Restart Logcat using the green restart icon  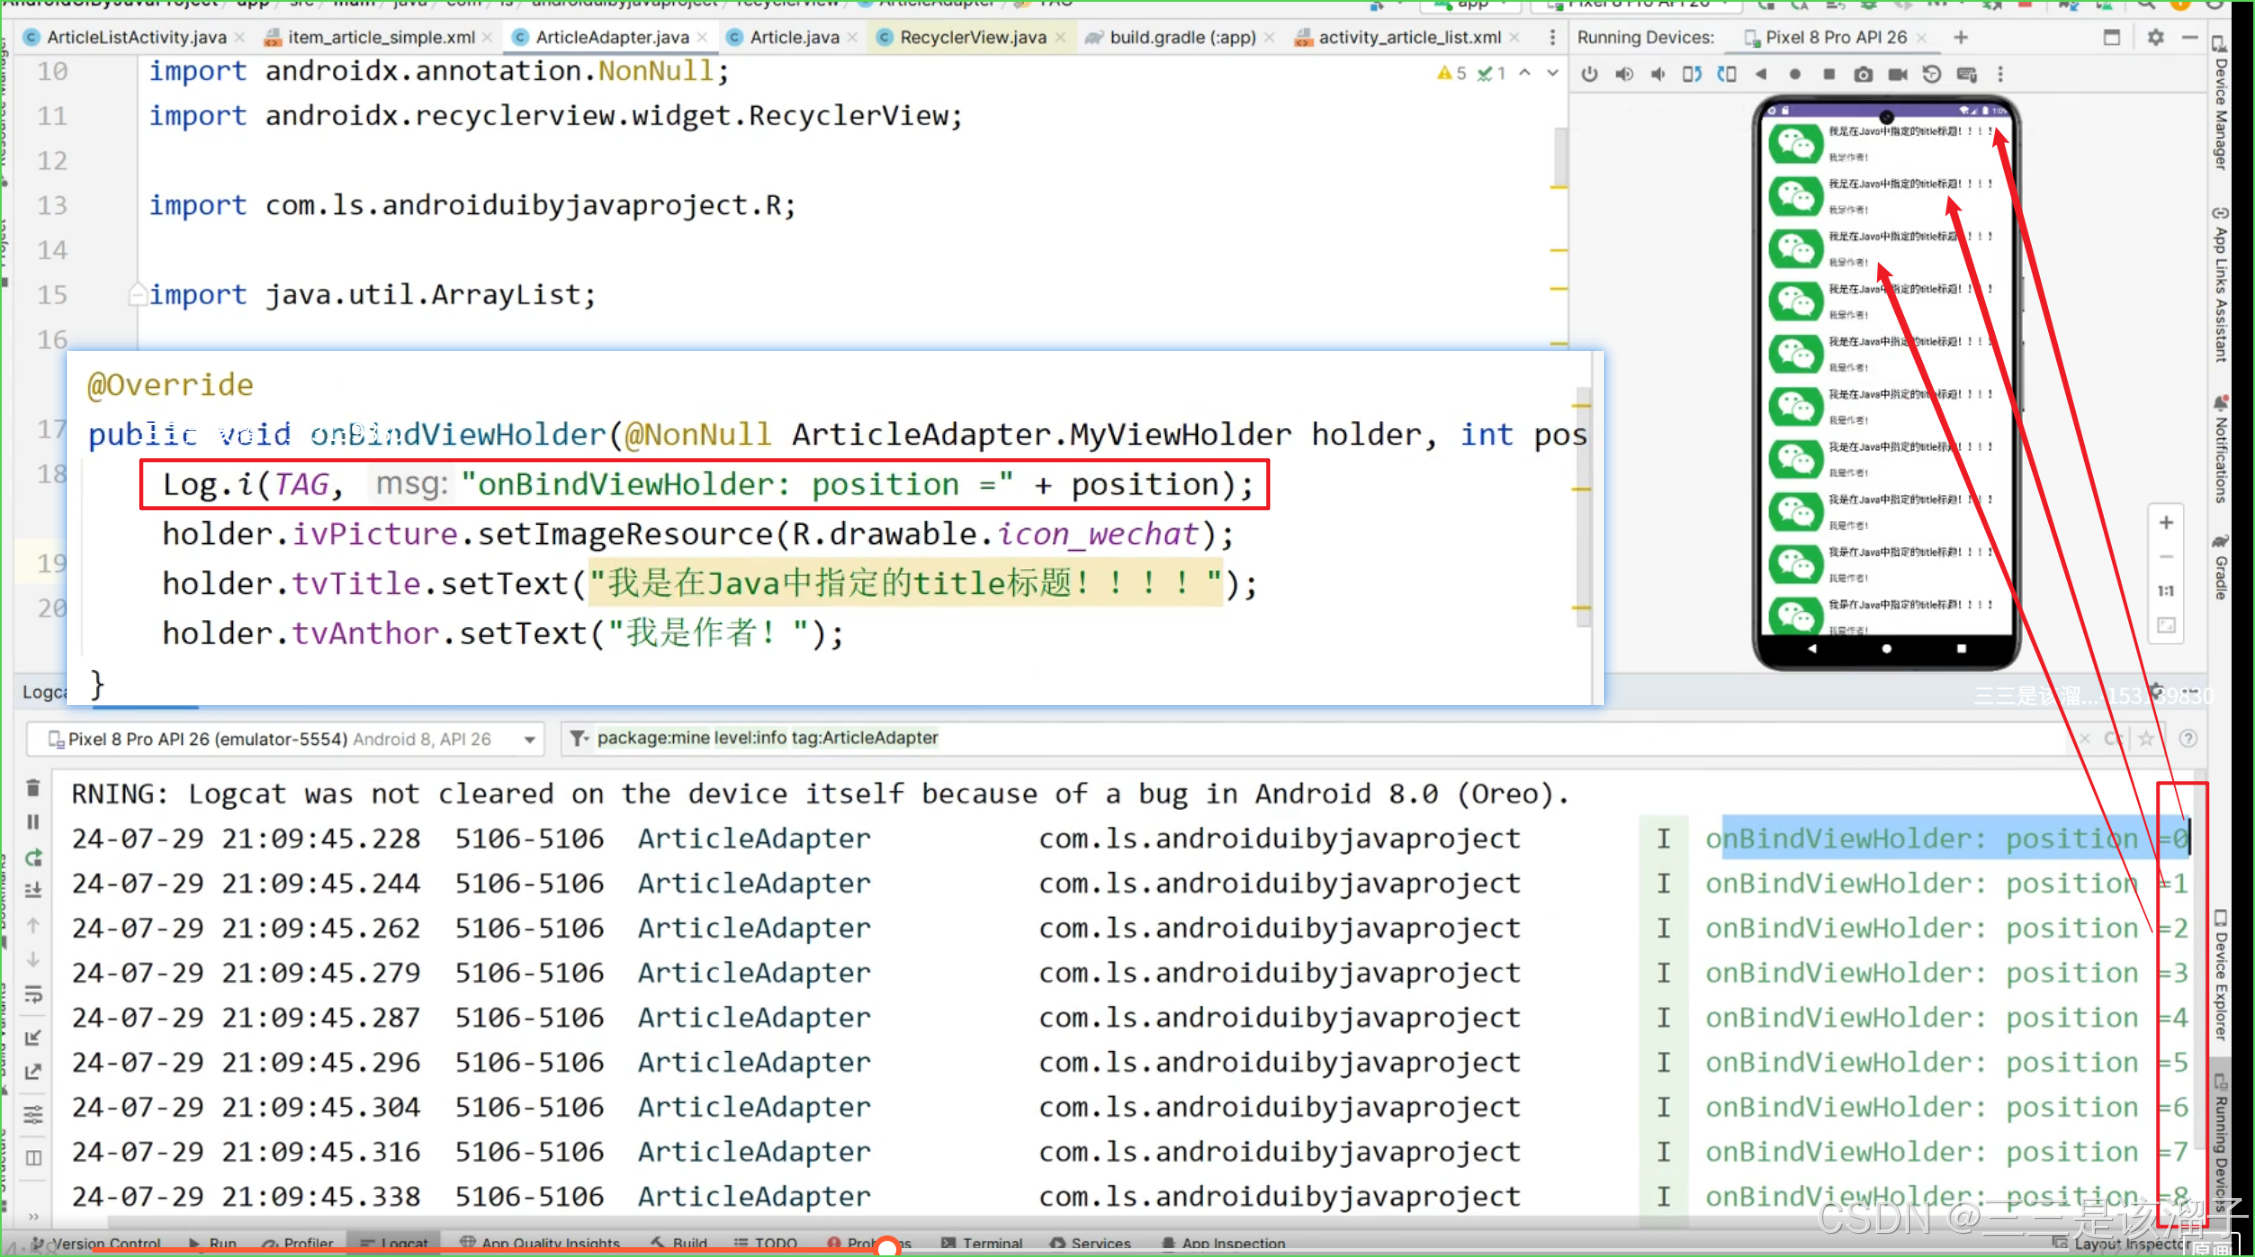tap(33, 857)
